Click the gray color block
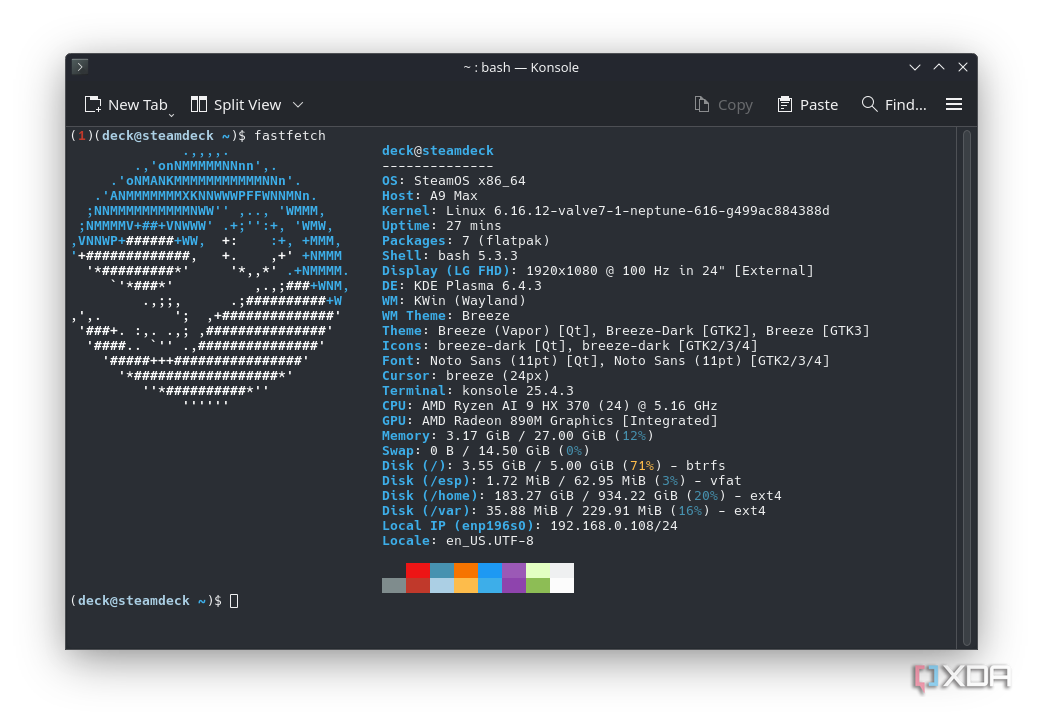The width and height of the screenshot is (1043, 727). [x=394, y=585]
